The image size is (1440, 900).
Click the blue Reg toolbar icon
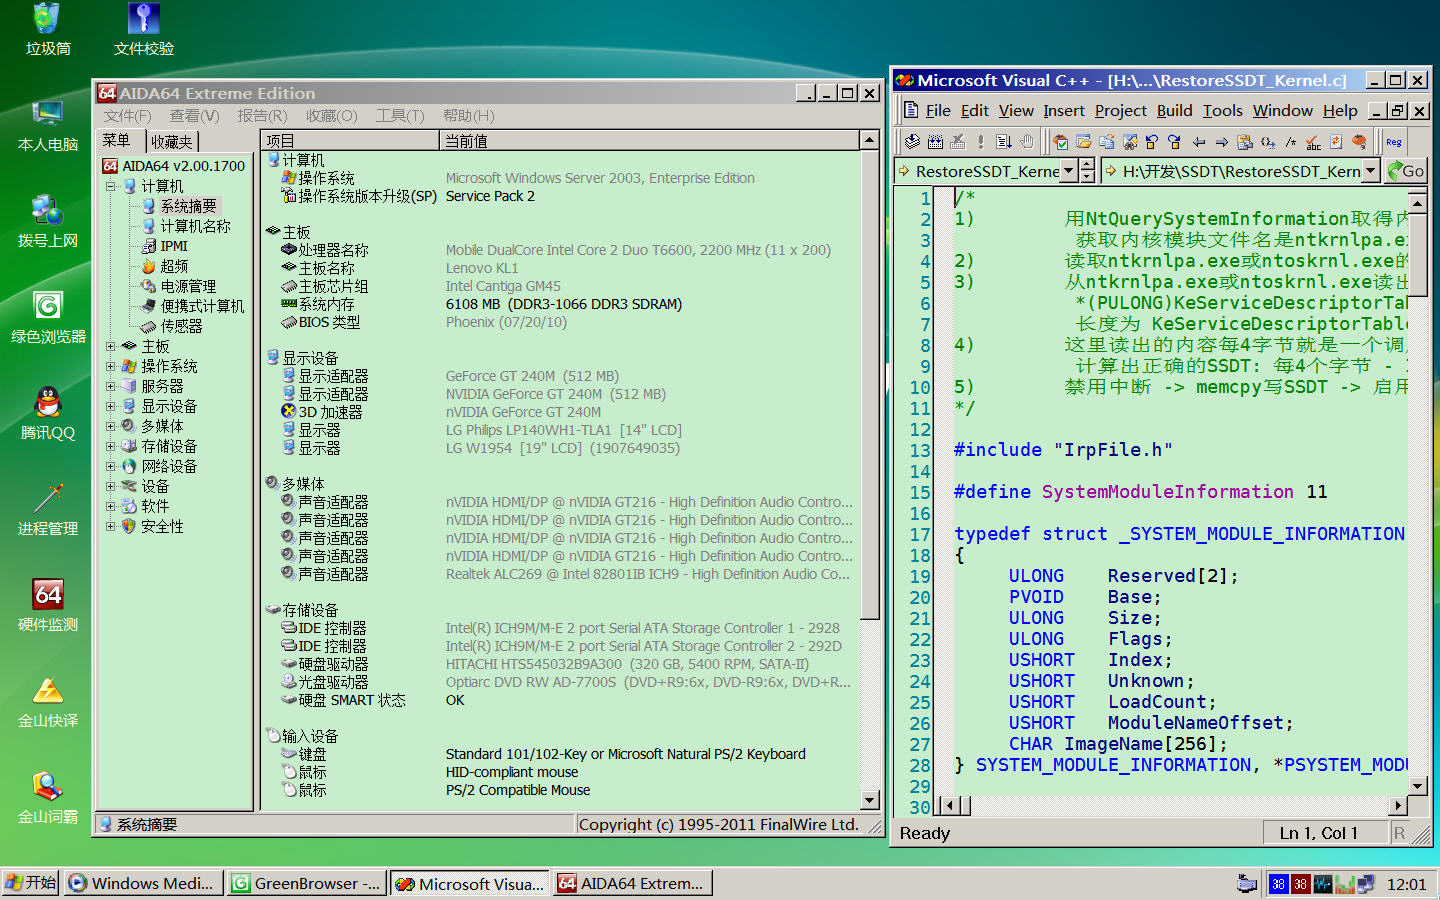tap(1393, 142)
